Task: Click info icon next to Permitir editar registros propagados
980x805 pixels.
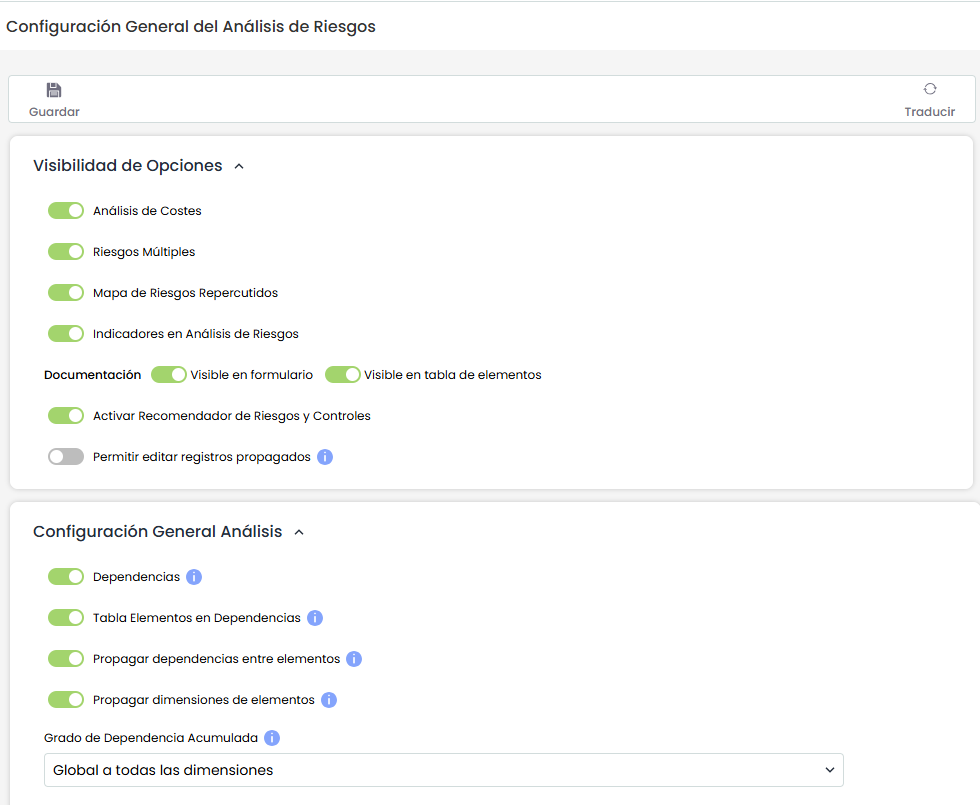Action: (325, 457)
